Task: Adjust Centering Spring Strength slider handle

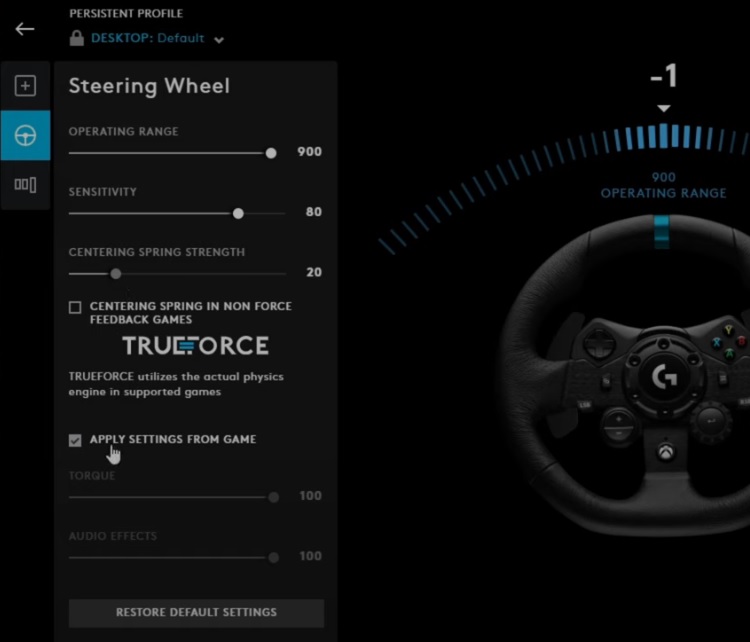Action: (116, 274)
